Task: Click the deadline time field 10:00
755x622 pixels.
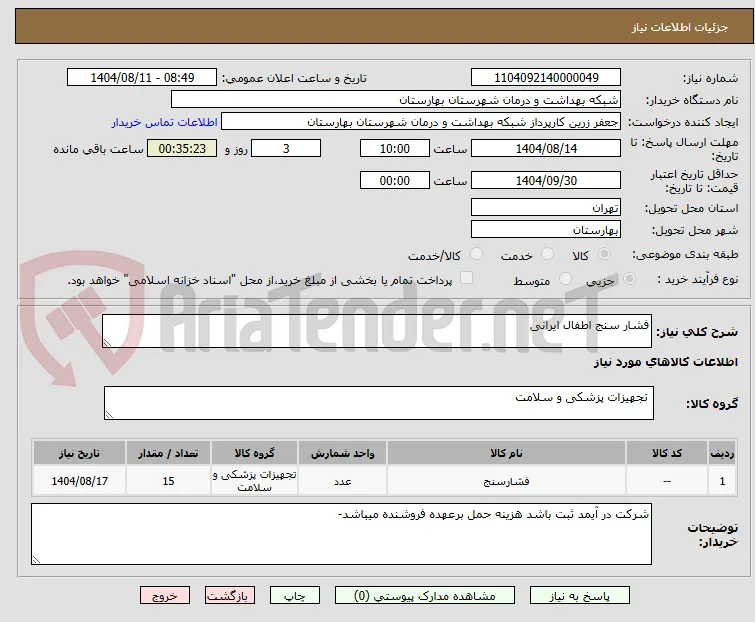Action: [x=394, y=148]
